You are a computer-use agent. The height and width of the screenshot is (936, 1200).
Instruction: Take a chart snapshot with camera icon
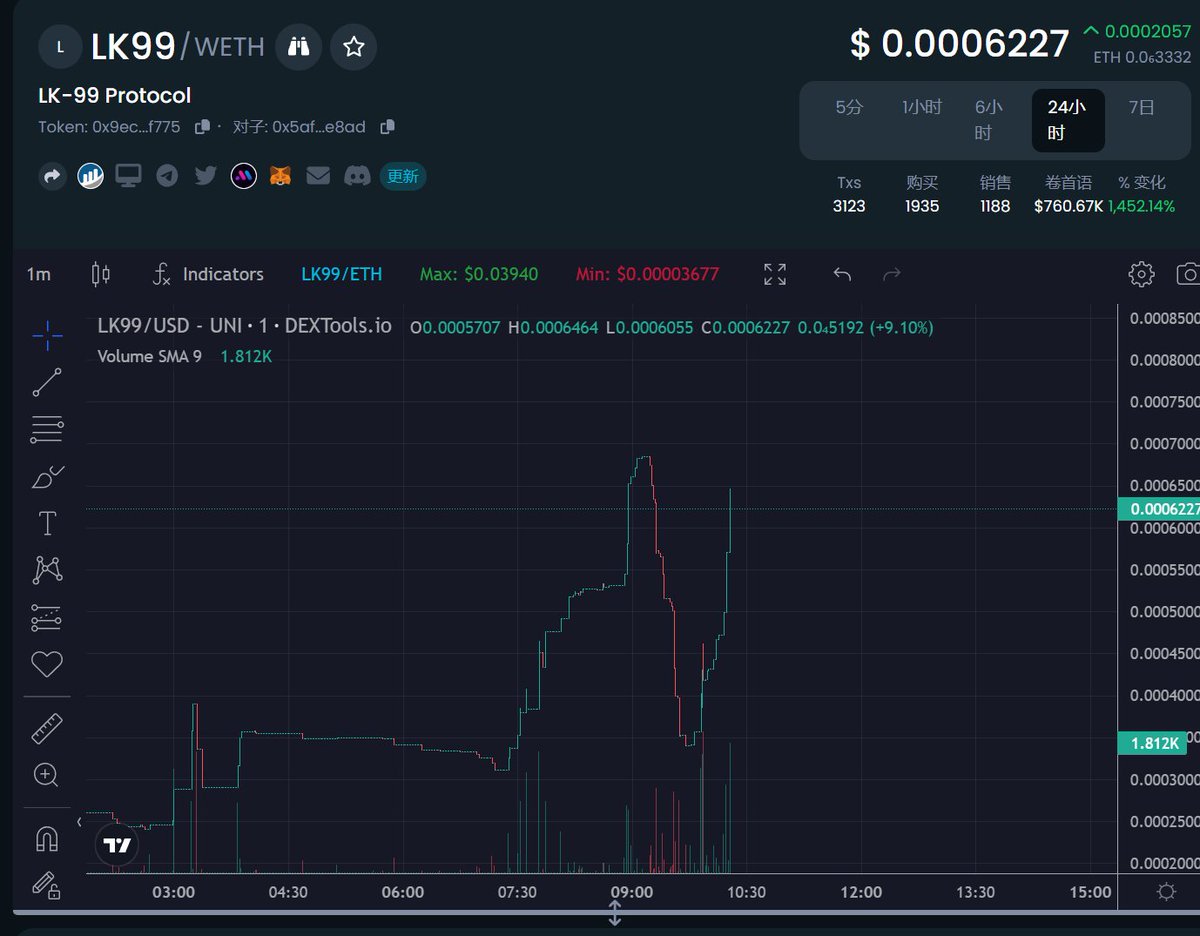(1189, 274)
